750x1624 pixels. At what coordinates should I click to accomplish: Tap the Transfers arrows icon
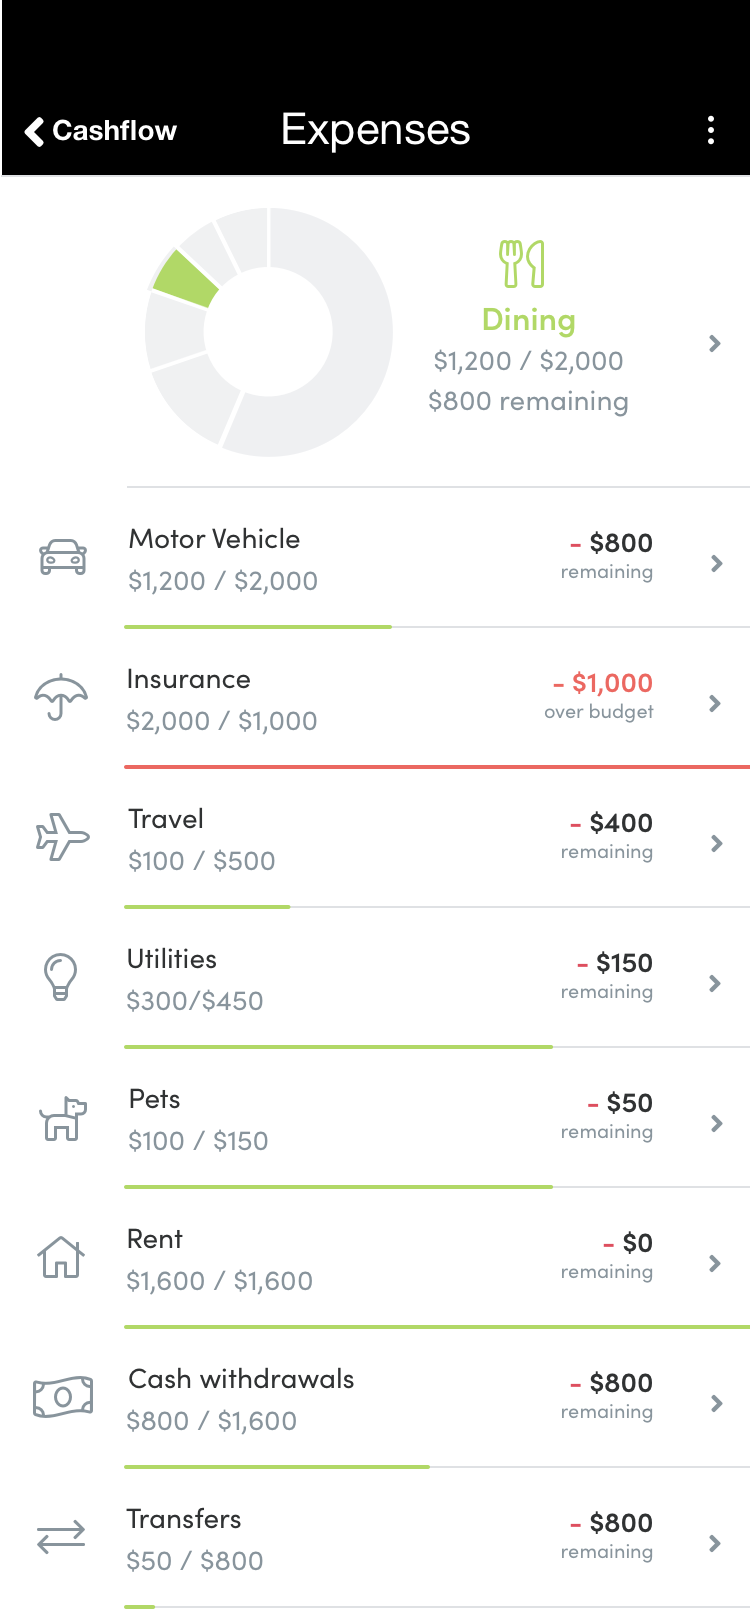click(x=61, y=1537)
